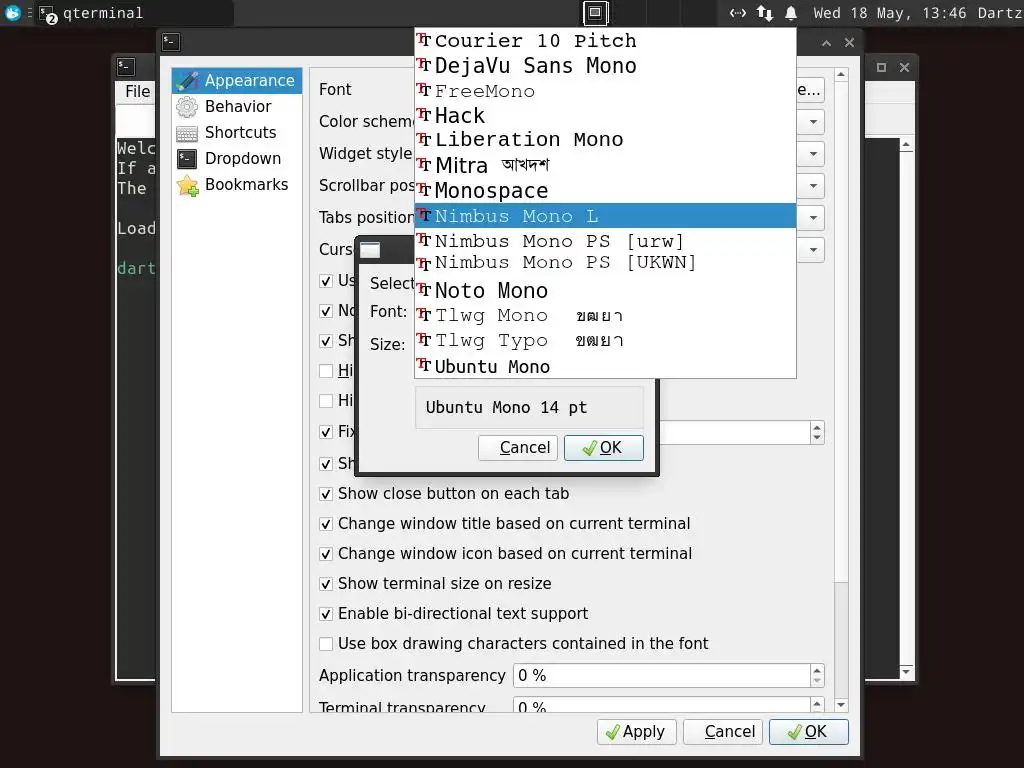Viewport: 1024px width, 768px height.
Task: Click OK in preferences dialog
Action: (808, 732)
